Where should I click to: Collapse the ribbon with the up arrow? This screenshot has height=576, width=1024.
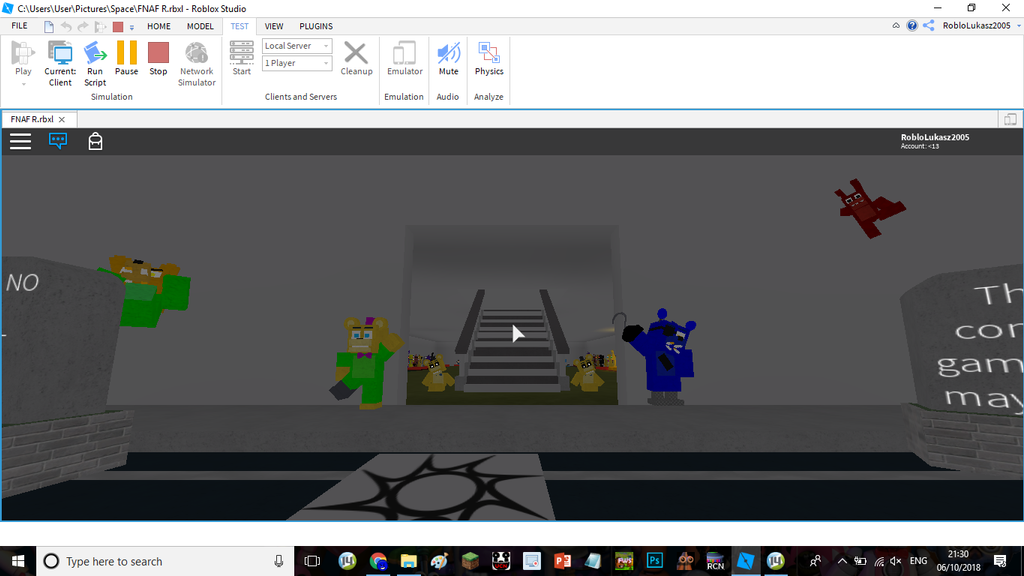[x=896, y=26]
